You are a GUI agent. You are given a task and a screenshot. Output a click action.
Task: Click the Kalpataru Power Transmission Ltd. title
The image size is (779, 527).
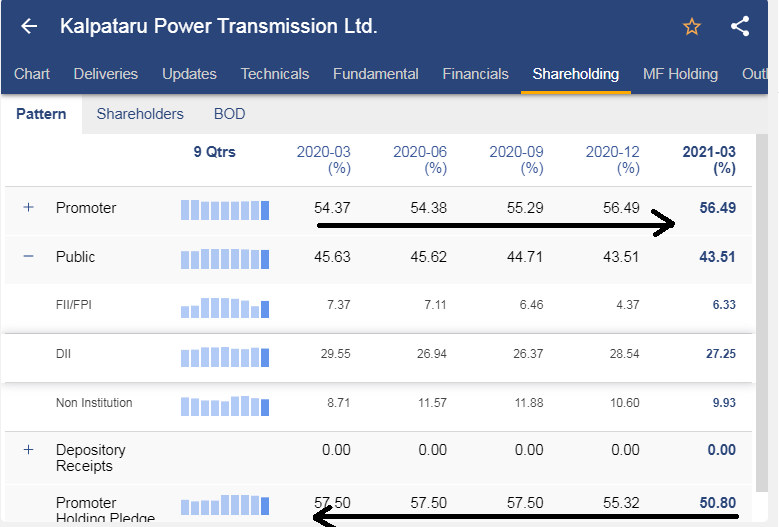click(x=219, y=26)
